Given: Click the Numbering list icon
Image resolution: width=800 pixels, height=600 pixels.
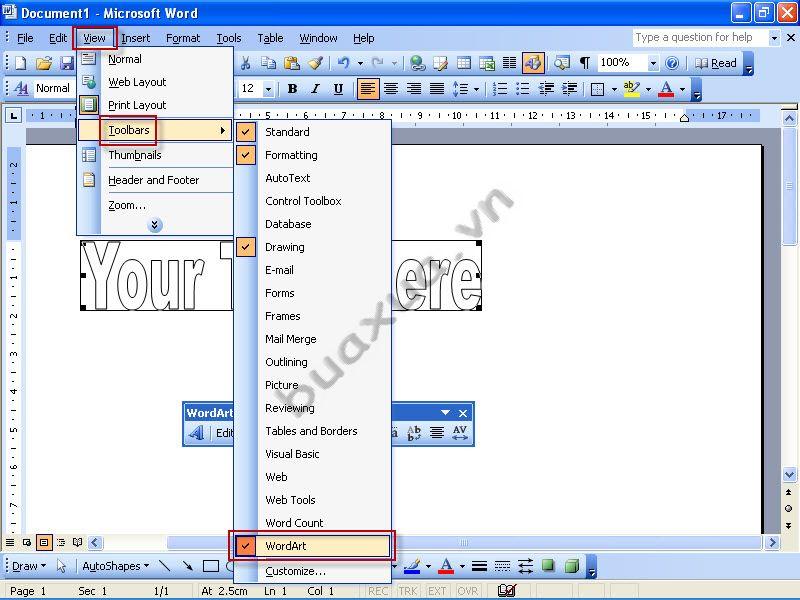Looking at the screenshot, I should 499,89.
